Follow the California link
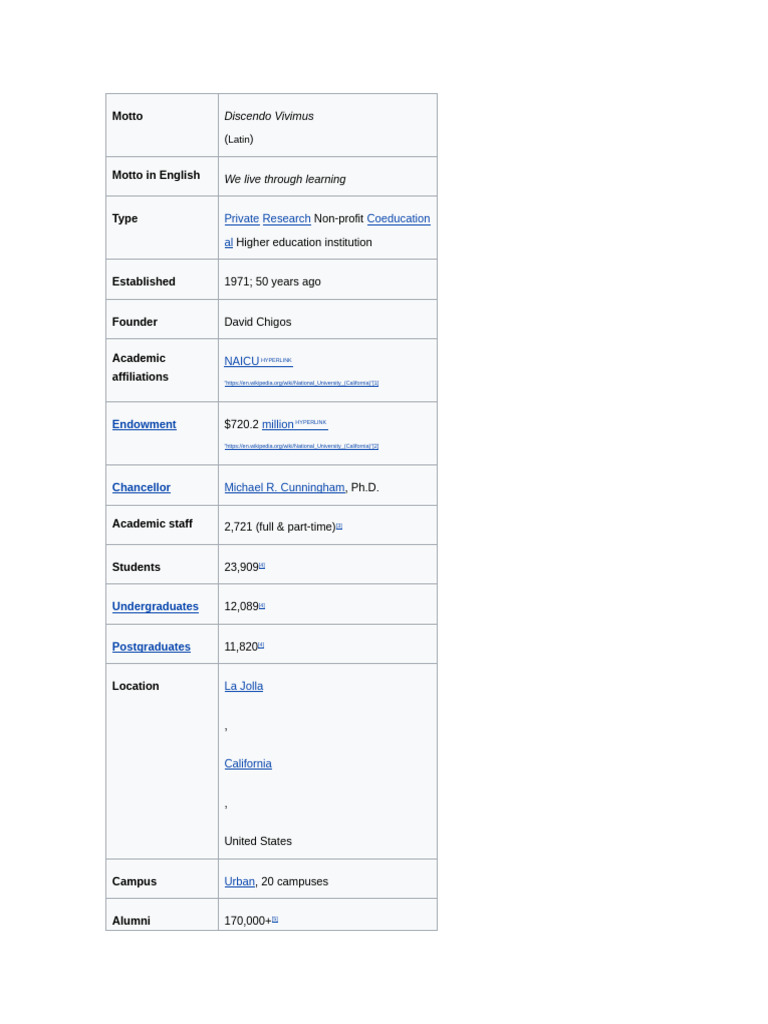Image resolution: width=768 pixels, height=1024 pixels. (247, 764)
